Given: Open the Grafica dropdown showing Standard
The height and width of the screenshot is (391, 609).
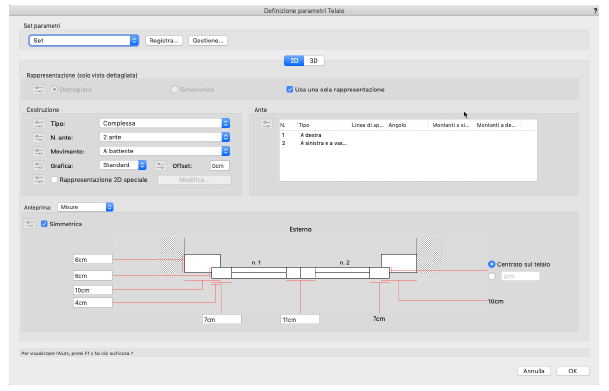Looking at the screenshot, I should (123, 165).
